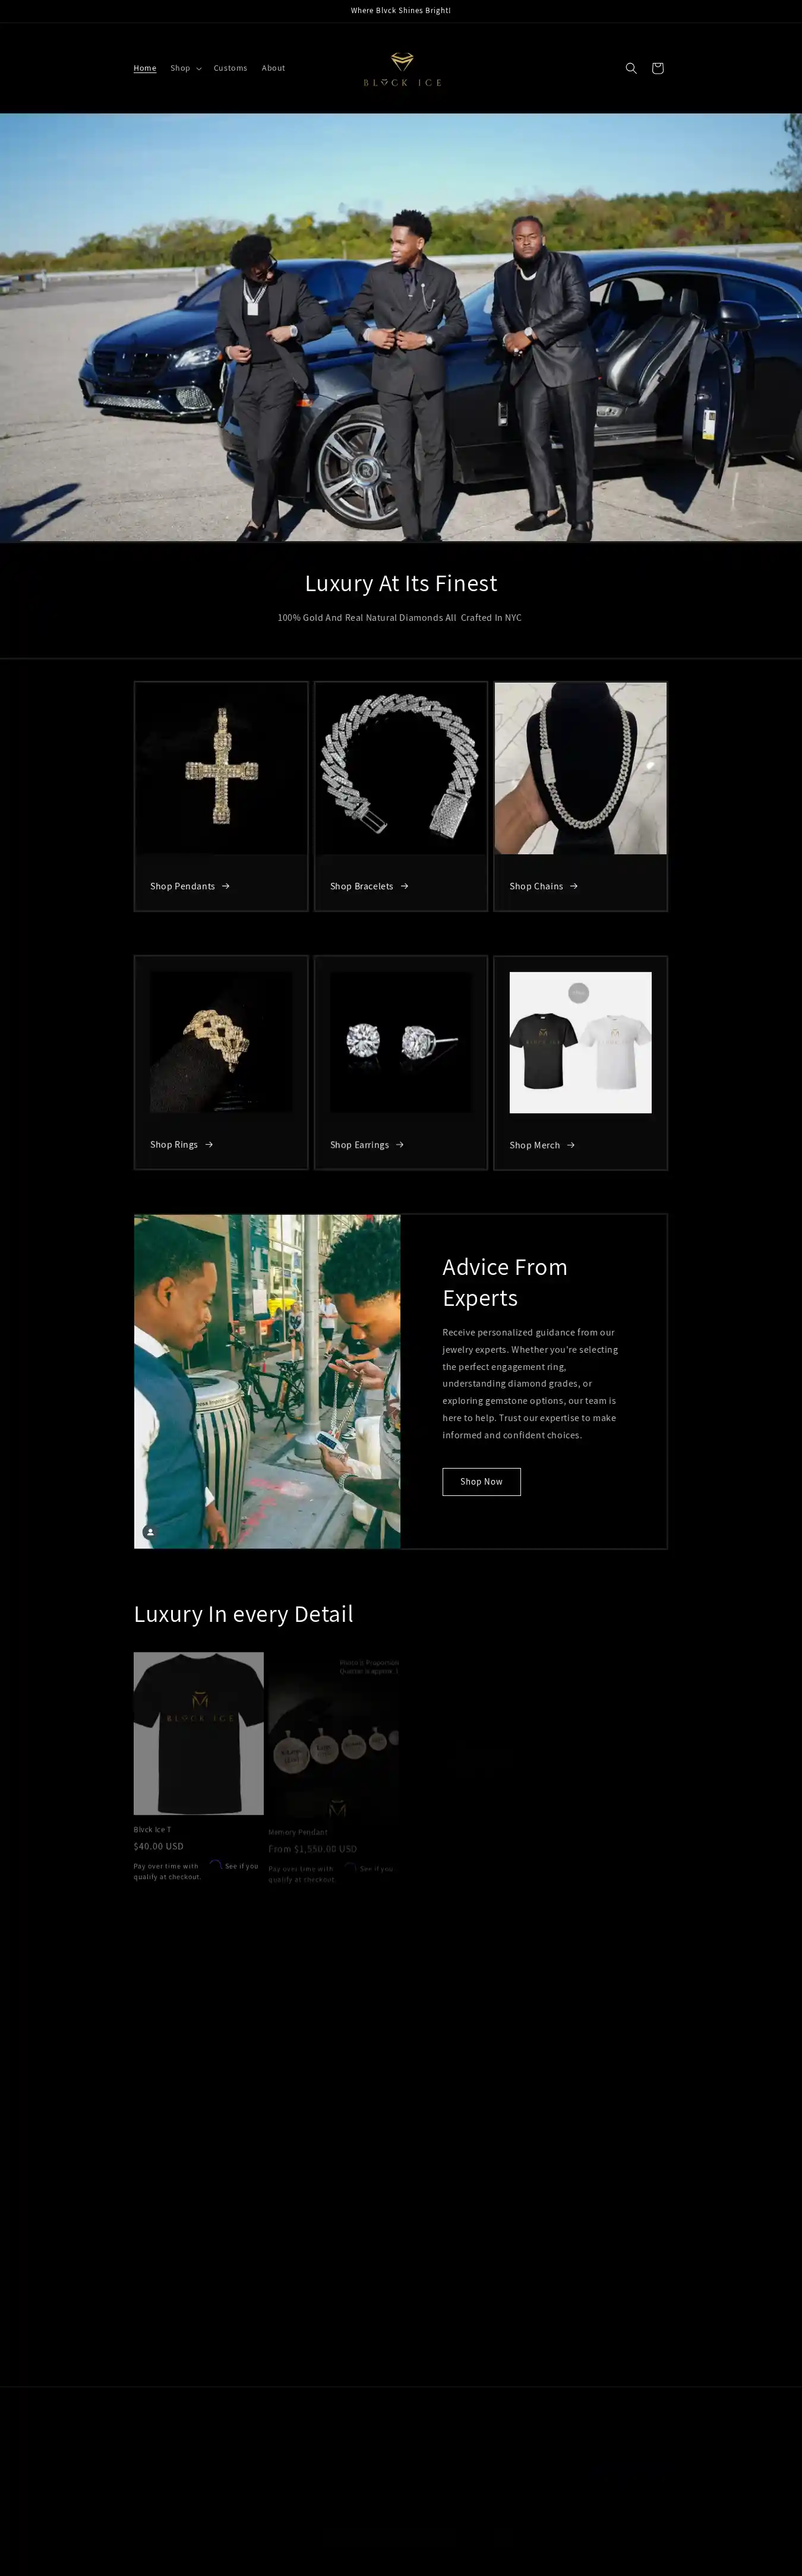The image size is (802, 2576).
Task: Click the arrow beside Shop Chains
Action: (x=574, y=886)
